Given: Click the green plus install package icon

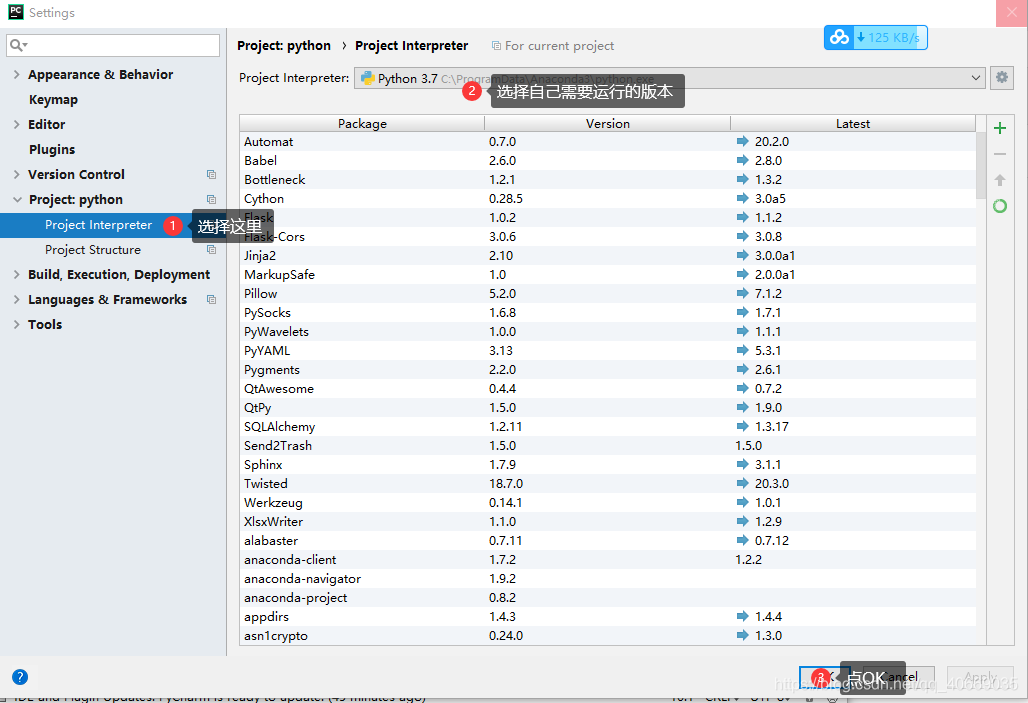Looking at the screenshot, I should point(1000,128).
